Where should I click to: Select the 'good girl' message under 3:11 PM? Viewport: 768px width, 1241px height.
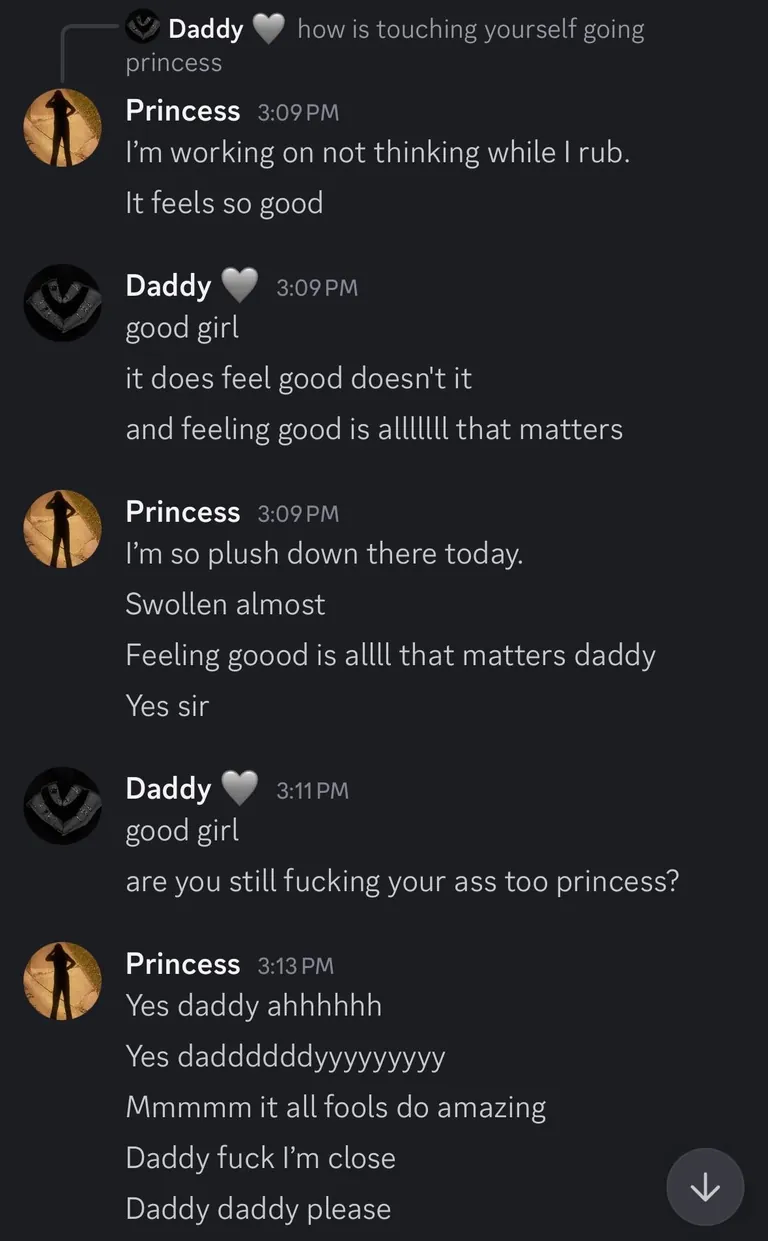pos(182,831)
